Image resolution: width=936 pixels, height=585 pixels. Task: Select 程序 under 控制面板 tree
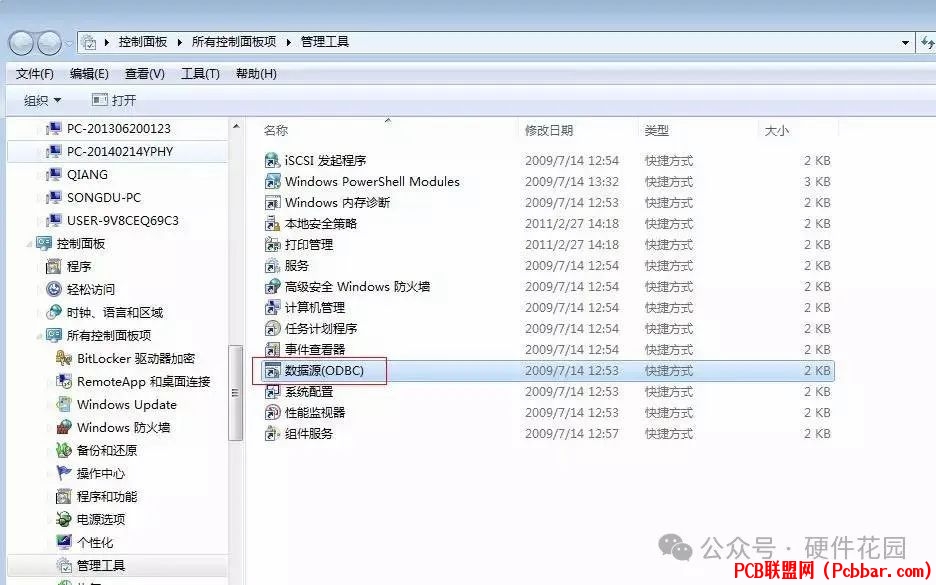point(79,266)
